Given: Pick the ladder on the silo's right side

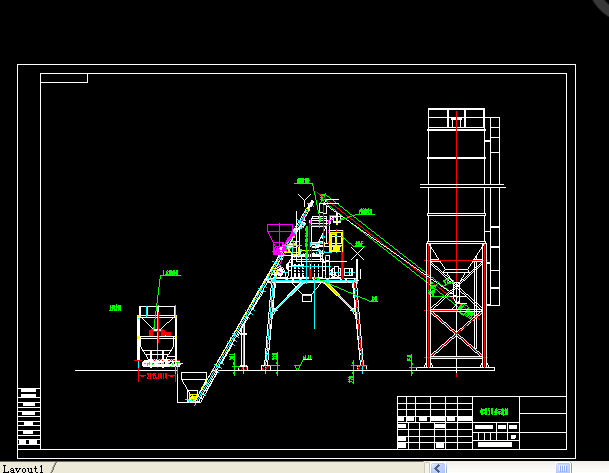Looking at the screenshot, I should click(x=493, y=210).
